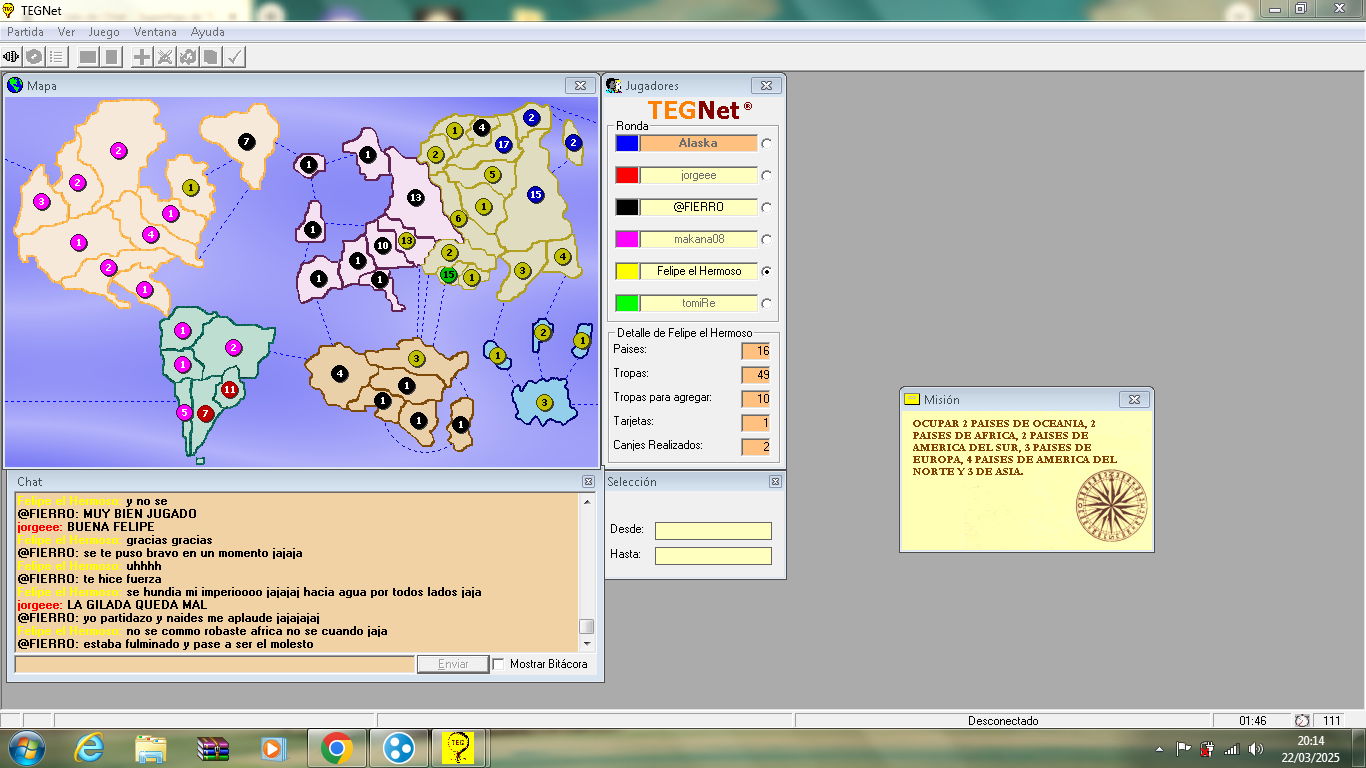Select the radio button for Alaska
Viewport: 1366px width, 768px height.
coord(767,143)
